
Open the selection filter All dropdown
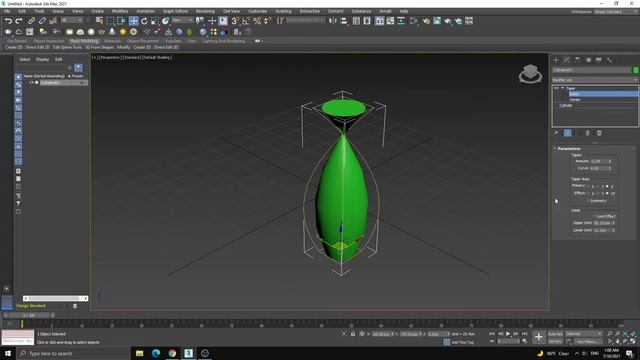72,20
